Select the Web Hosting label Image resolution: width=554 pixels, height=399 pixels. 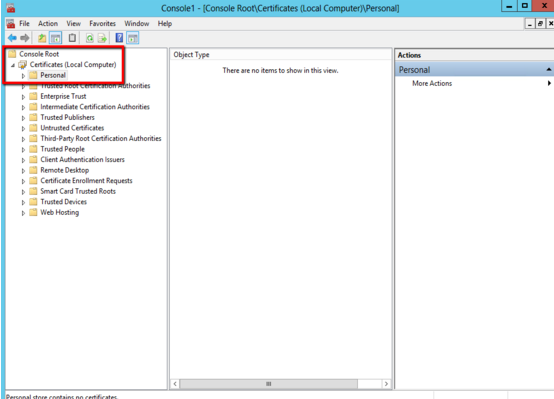[60, 212]
